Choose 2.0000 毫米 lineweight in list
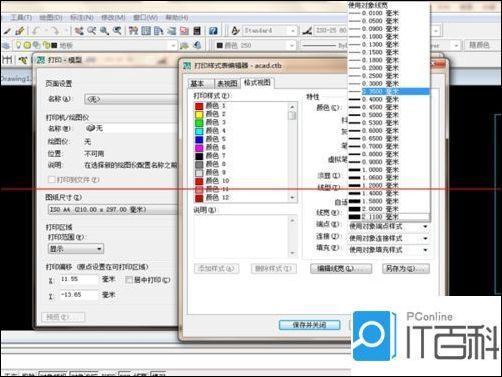 click(x=389, y=209)
